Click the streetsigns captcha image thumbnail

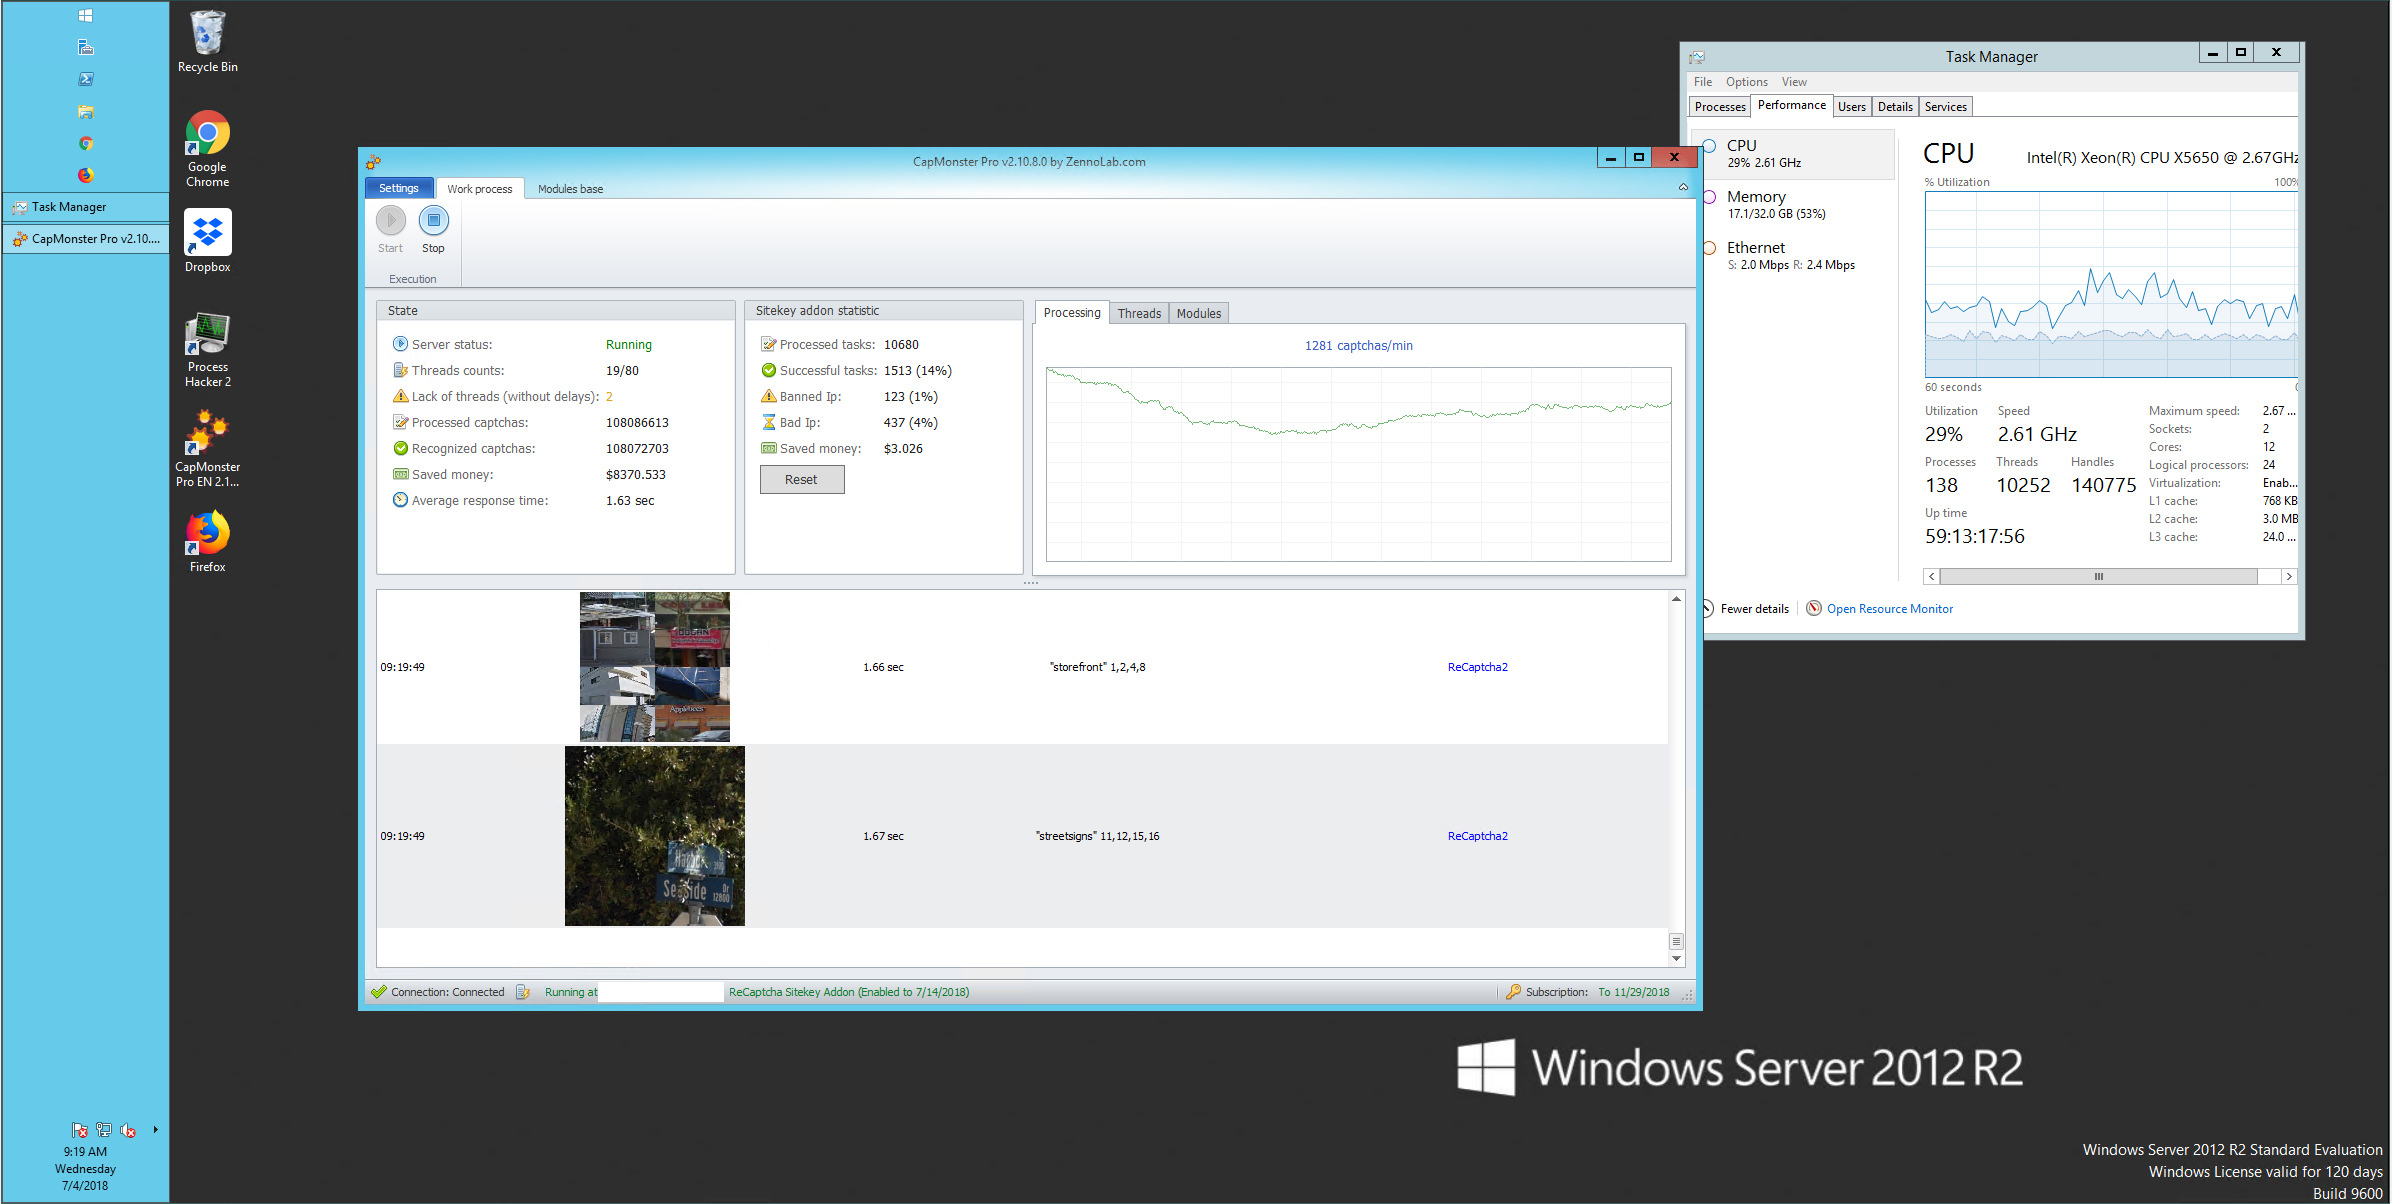pos(655,836)
